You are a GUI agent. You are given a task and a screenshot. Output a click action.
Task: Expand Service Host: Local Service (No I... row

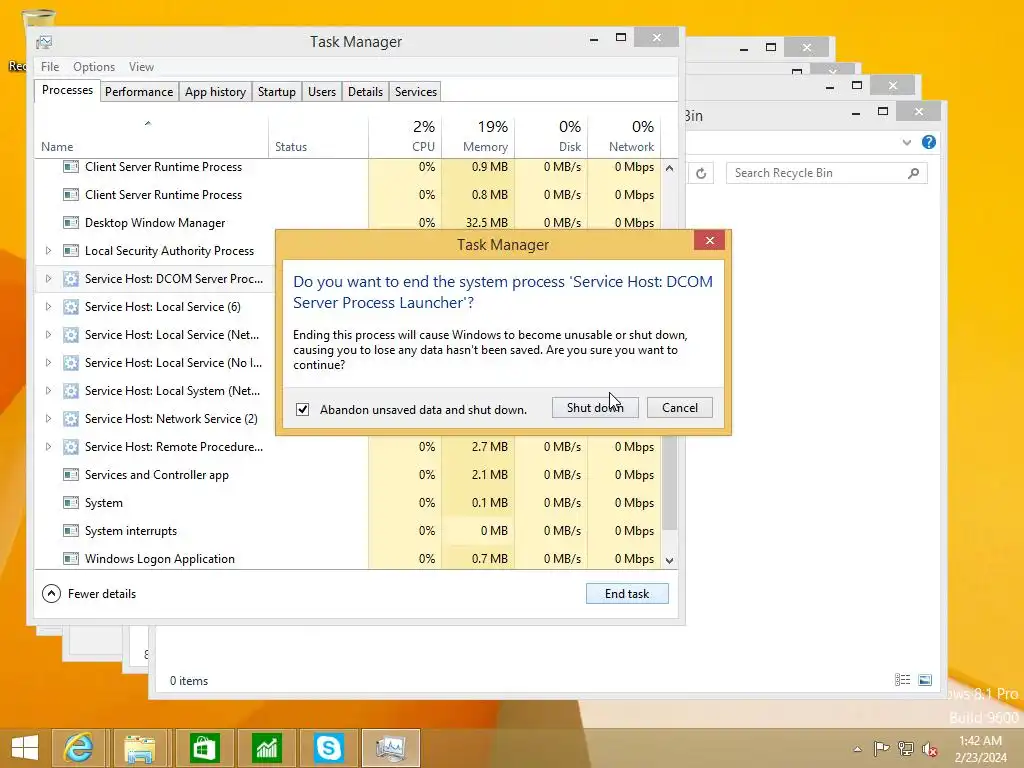(48, 363)
